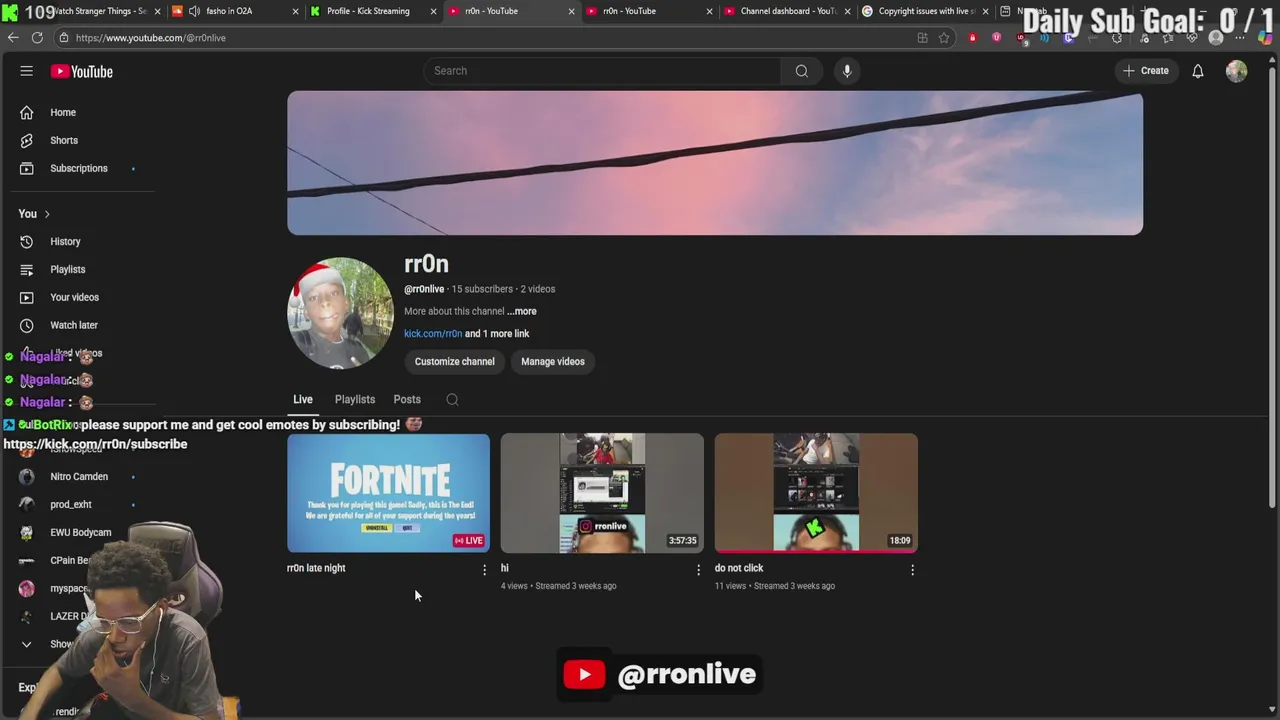Screen dimensions: 1280x720
Task: Click Customize channel button
Action: (x=455, y=362)
